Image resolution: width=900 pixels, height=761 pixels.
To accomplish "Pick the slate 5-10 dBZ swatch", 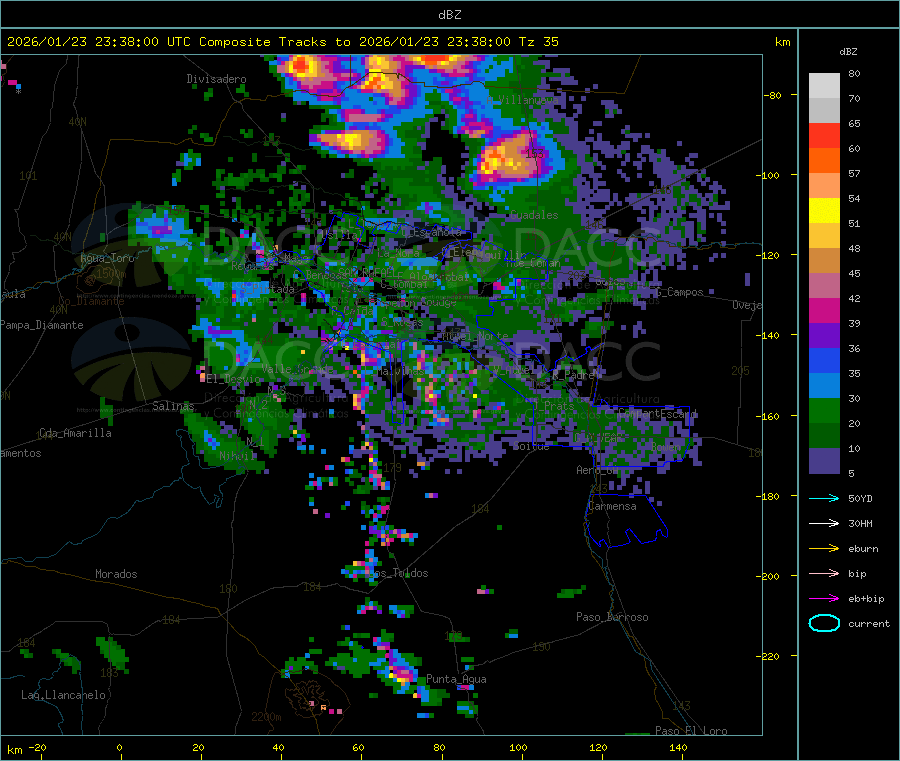I will coord(824,461).
